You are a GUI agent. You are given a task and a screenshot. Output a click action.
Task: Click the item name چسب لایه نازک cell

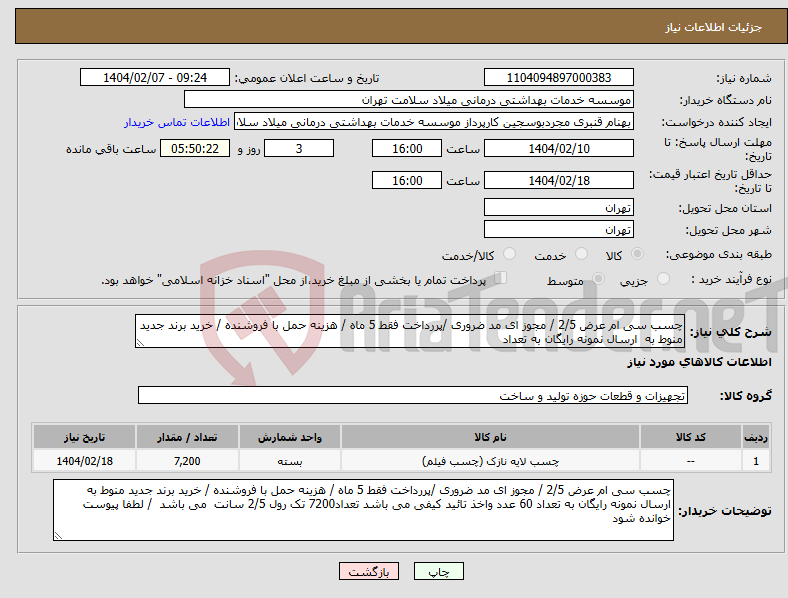tap(490, 461)
